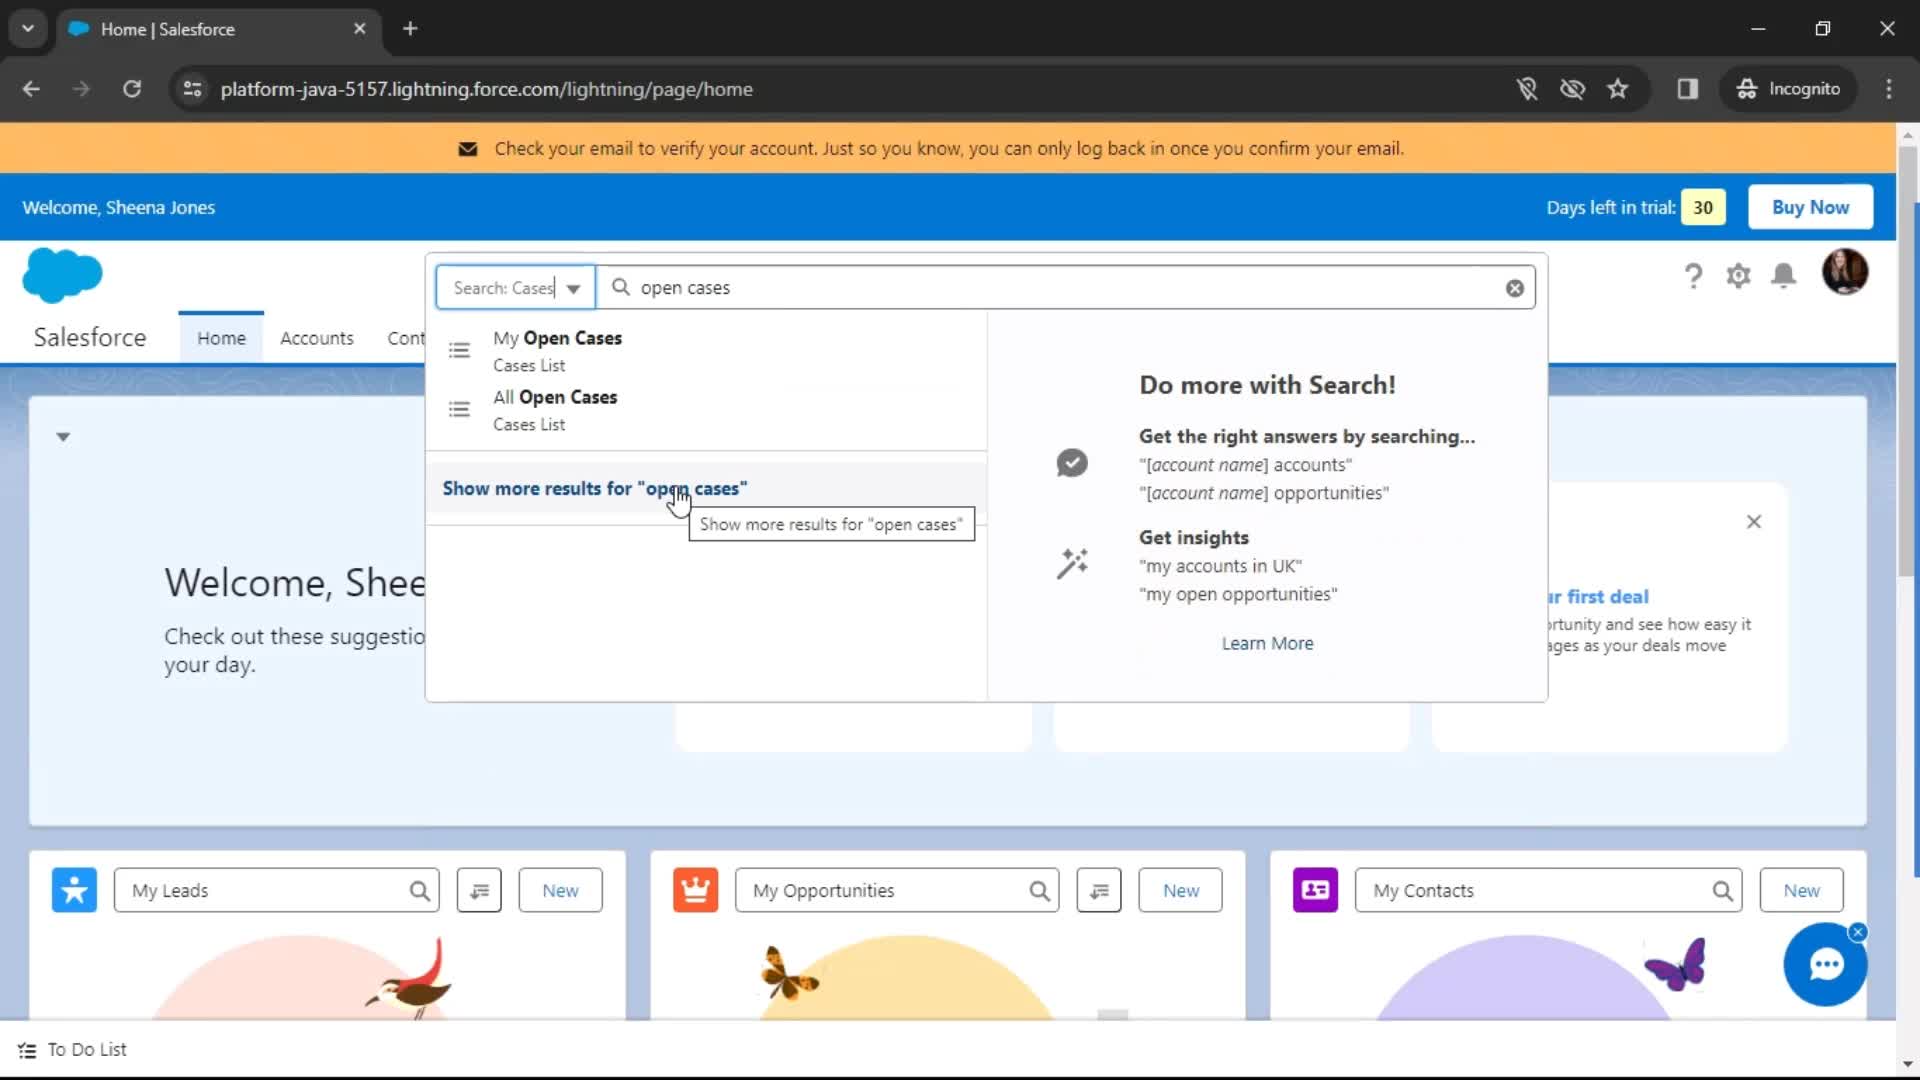The image size is (1920, 1080).
Task: Click the magnifier icon in global search
Action: [x=621, y=287]
